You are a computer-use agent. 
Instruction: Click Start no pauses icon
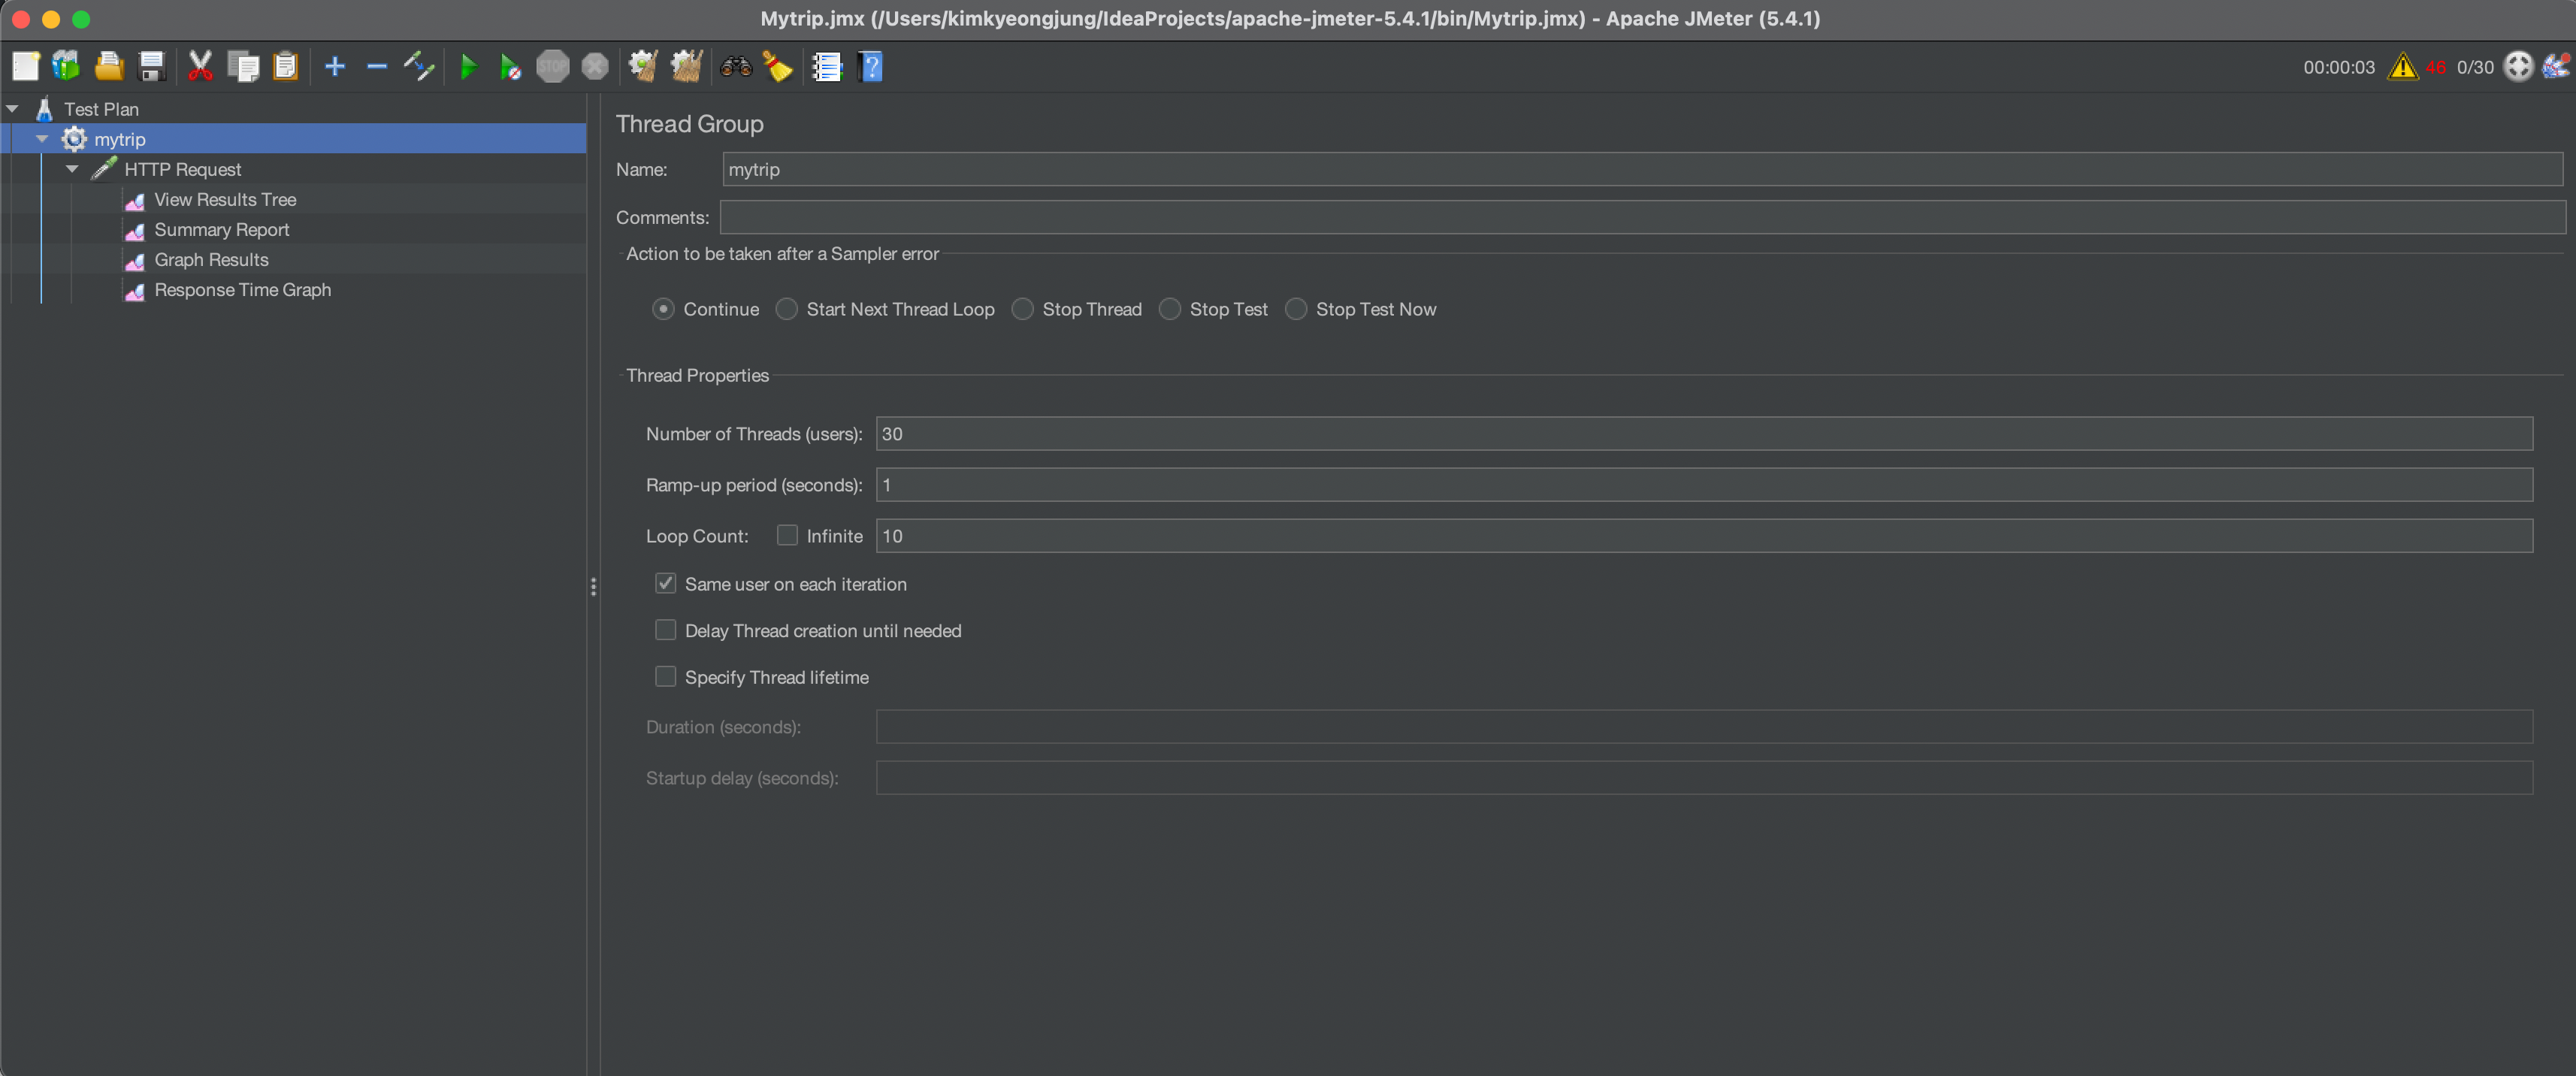(510, 67)
